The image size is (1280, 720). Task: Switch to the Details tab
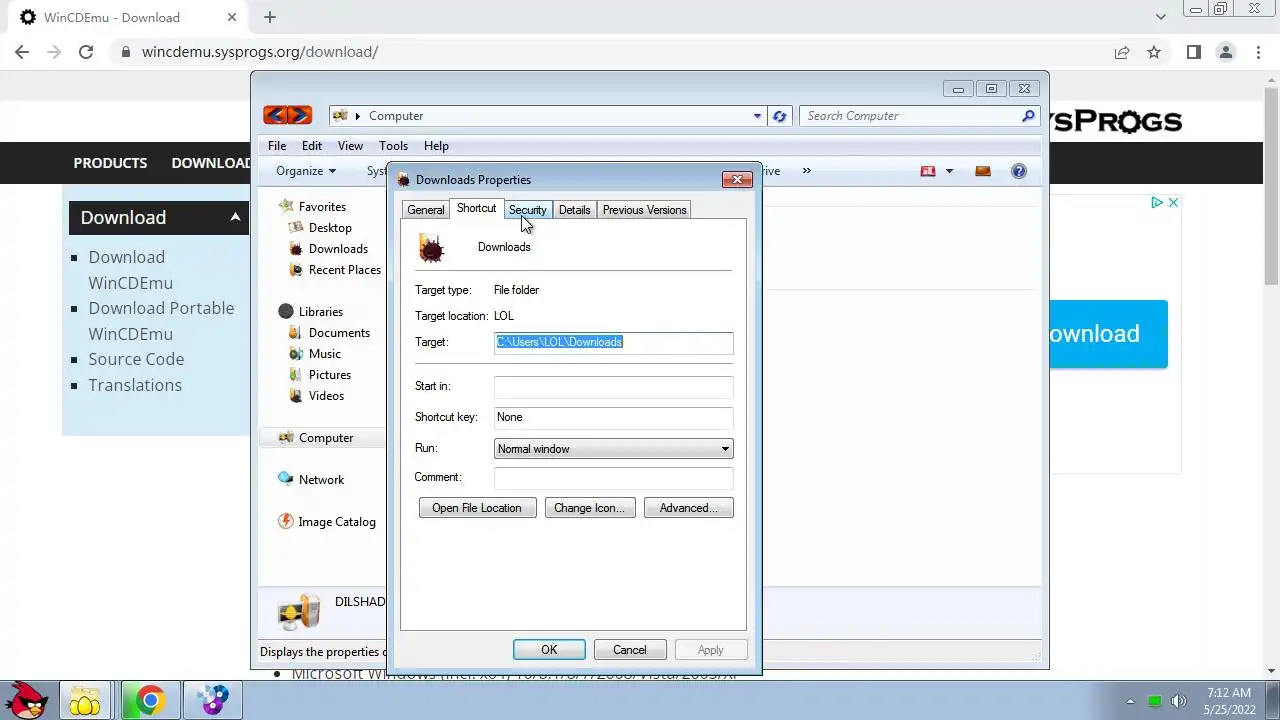pos(574,210)
